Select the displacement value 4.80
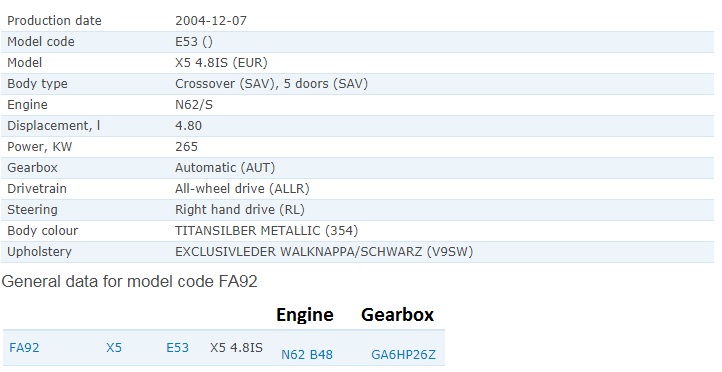722x372 pixels. coord(188,126)
